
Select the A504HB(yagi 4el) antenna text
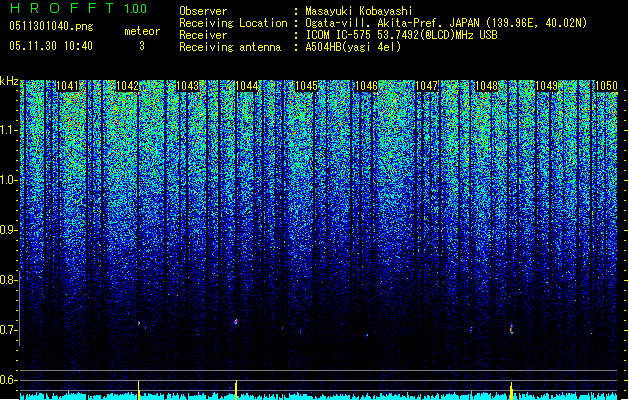[353, 47]
